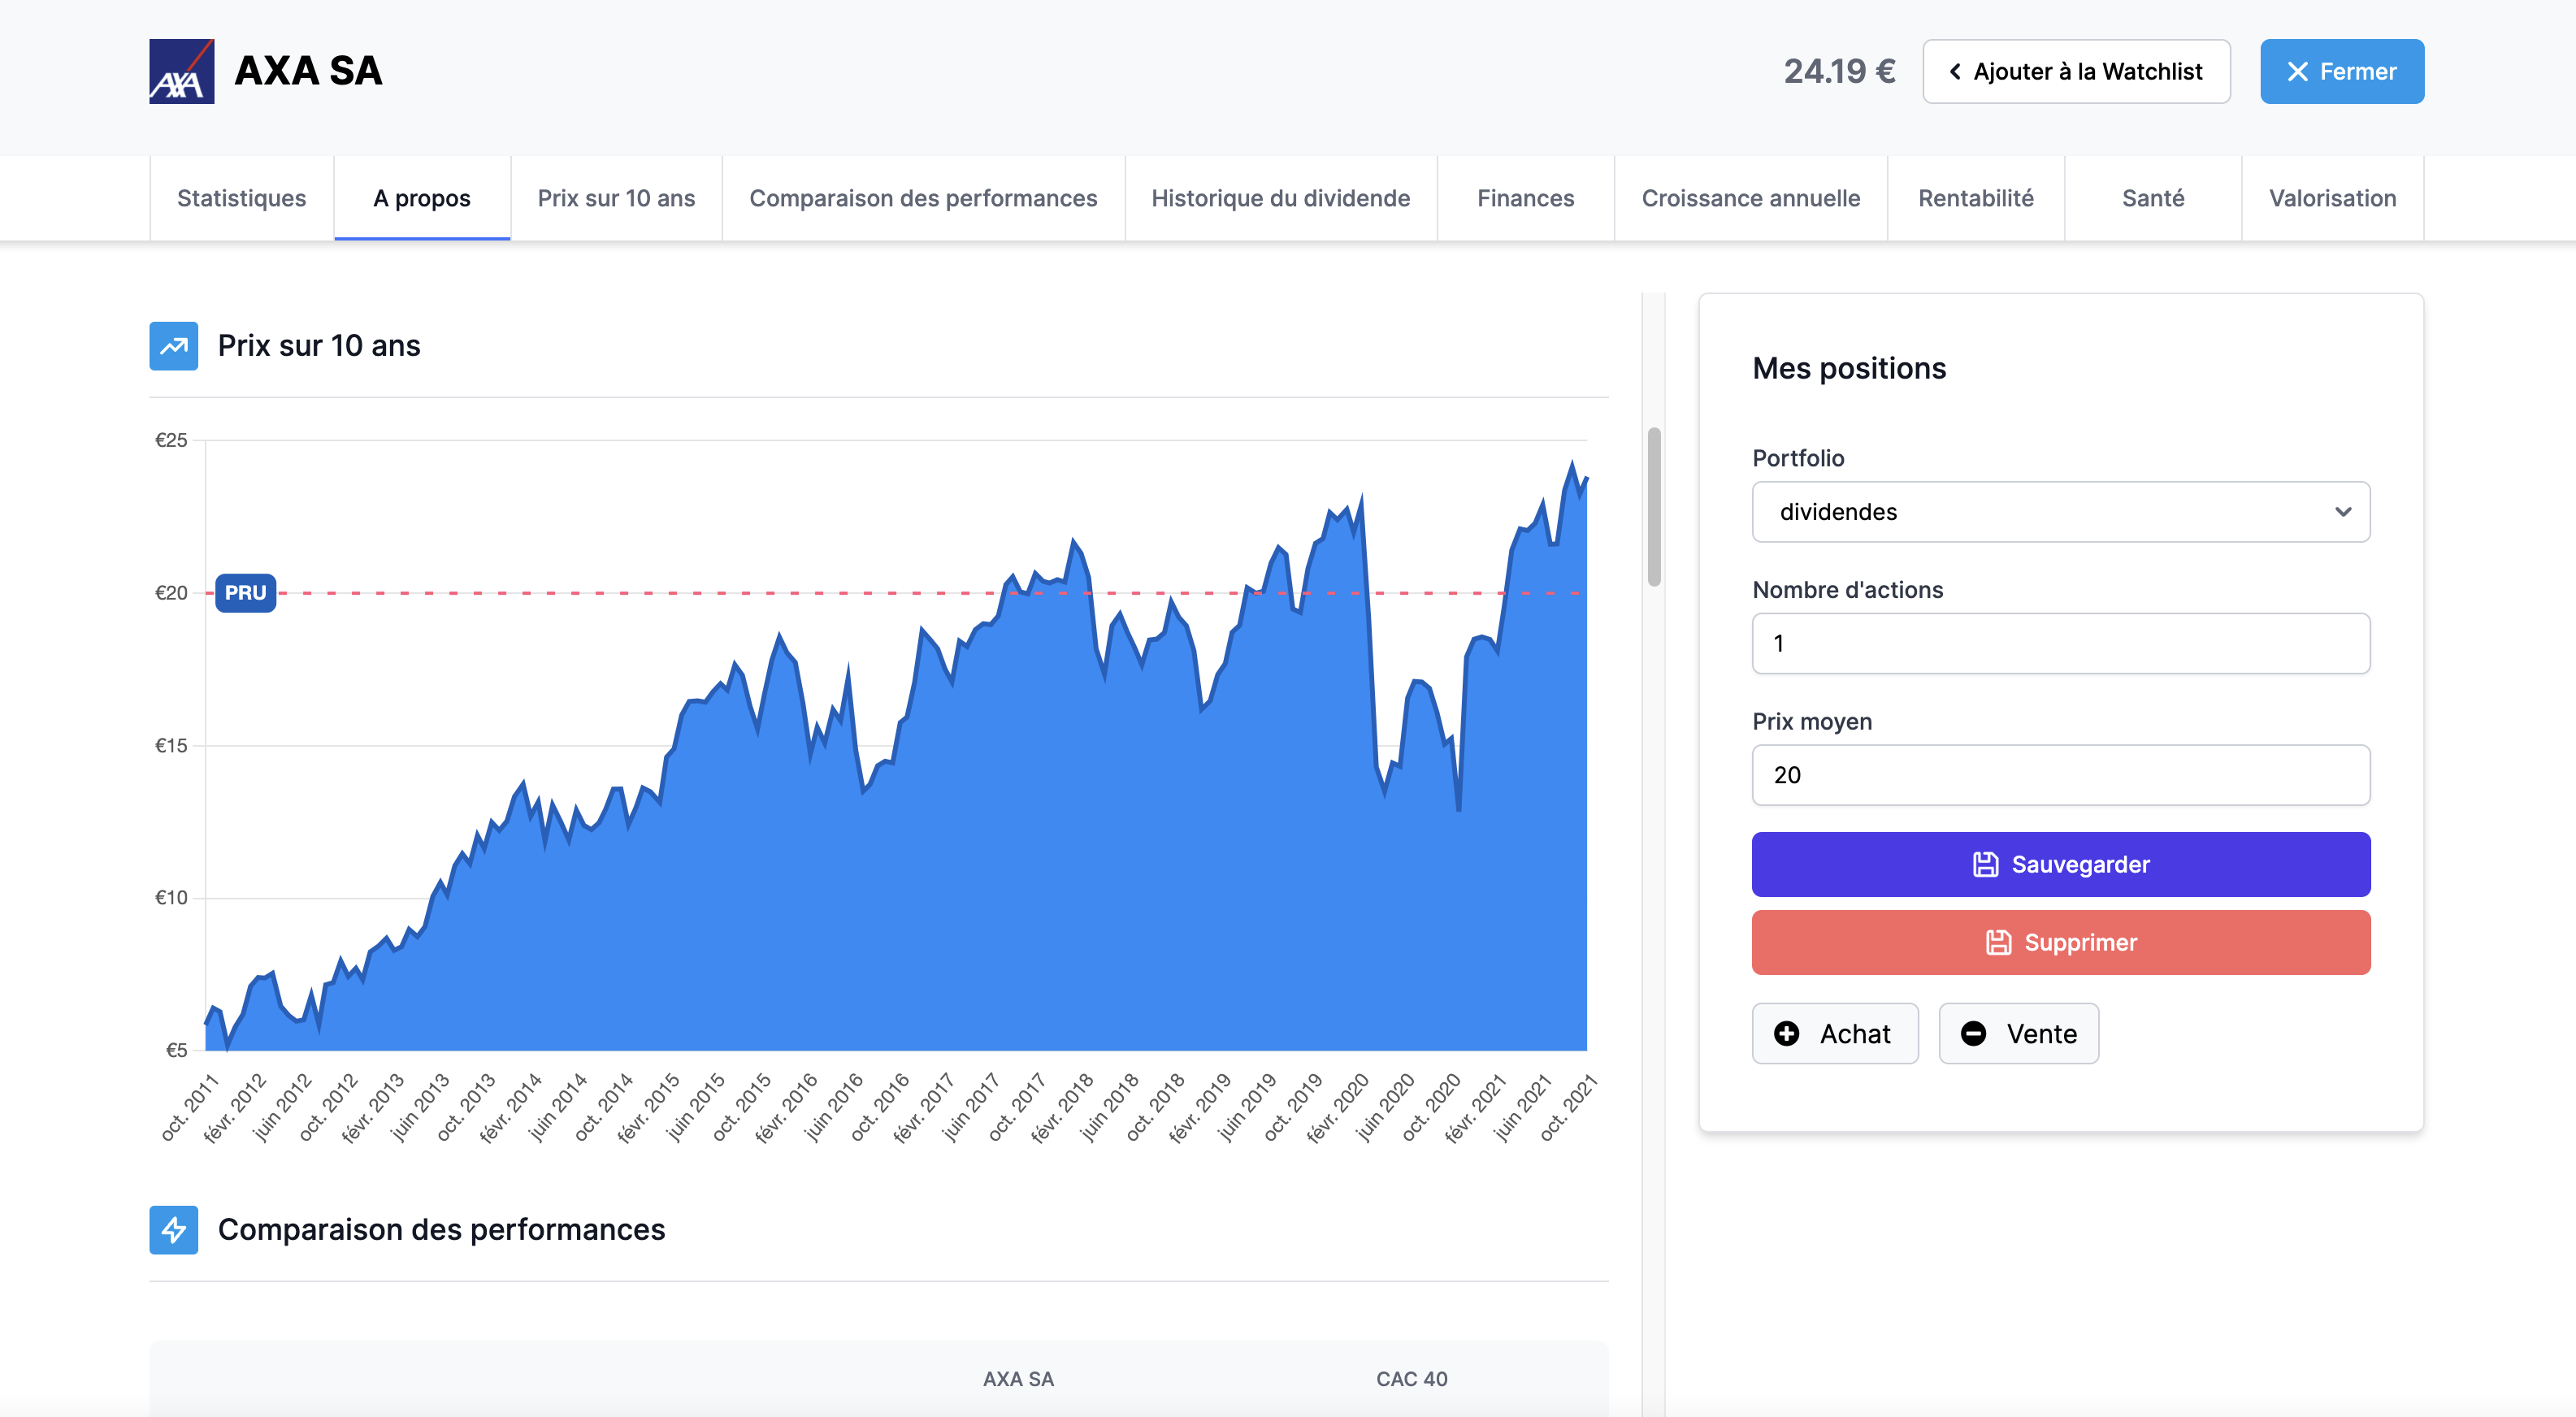The height and width of the screenshot is (1417, 2576).
Task: Select the A propos tab
Action: 422,198
